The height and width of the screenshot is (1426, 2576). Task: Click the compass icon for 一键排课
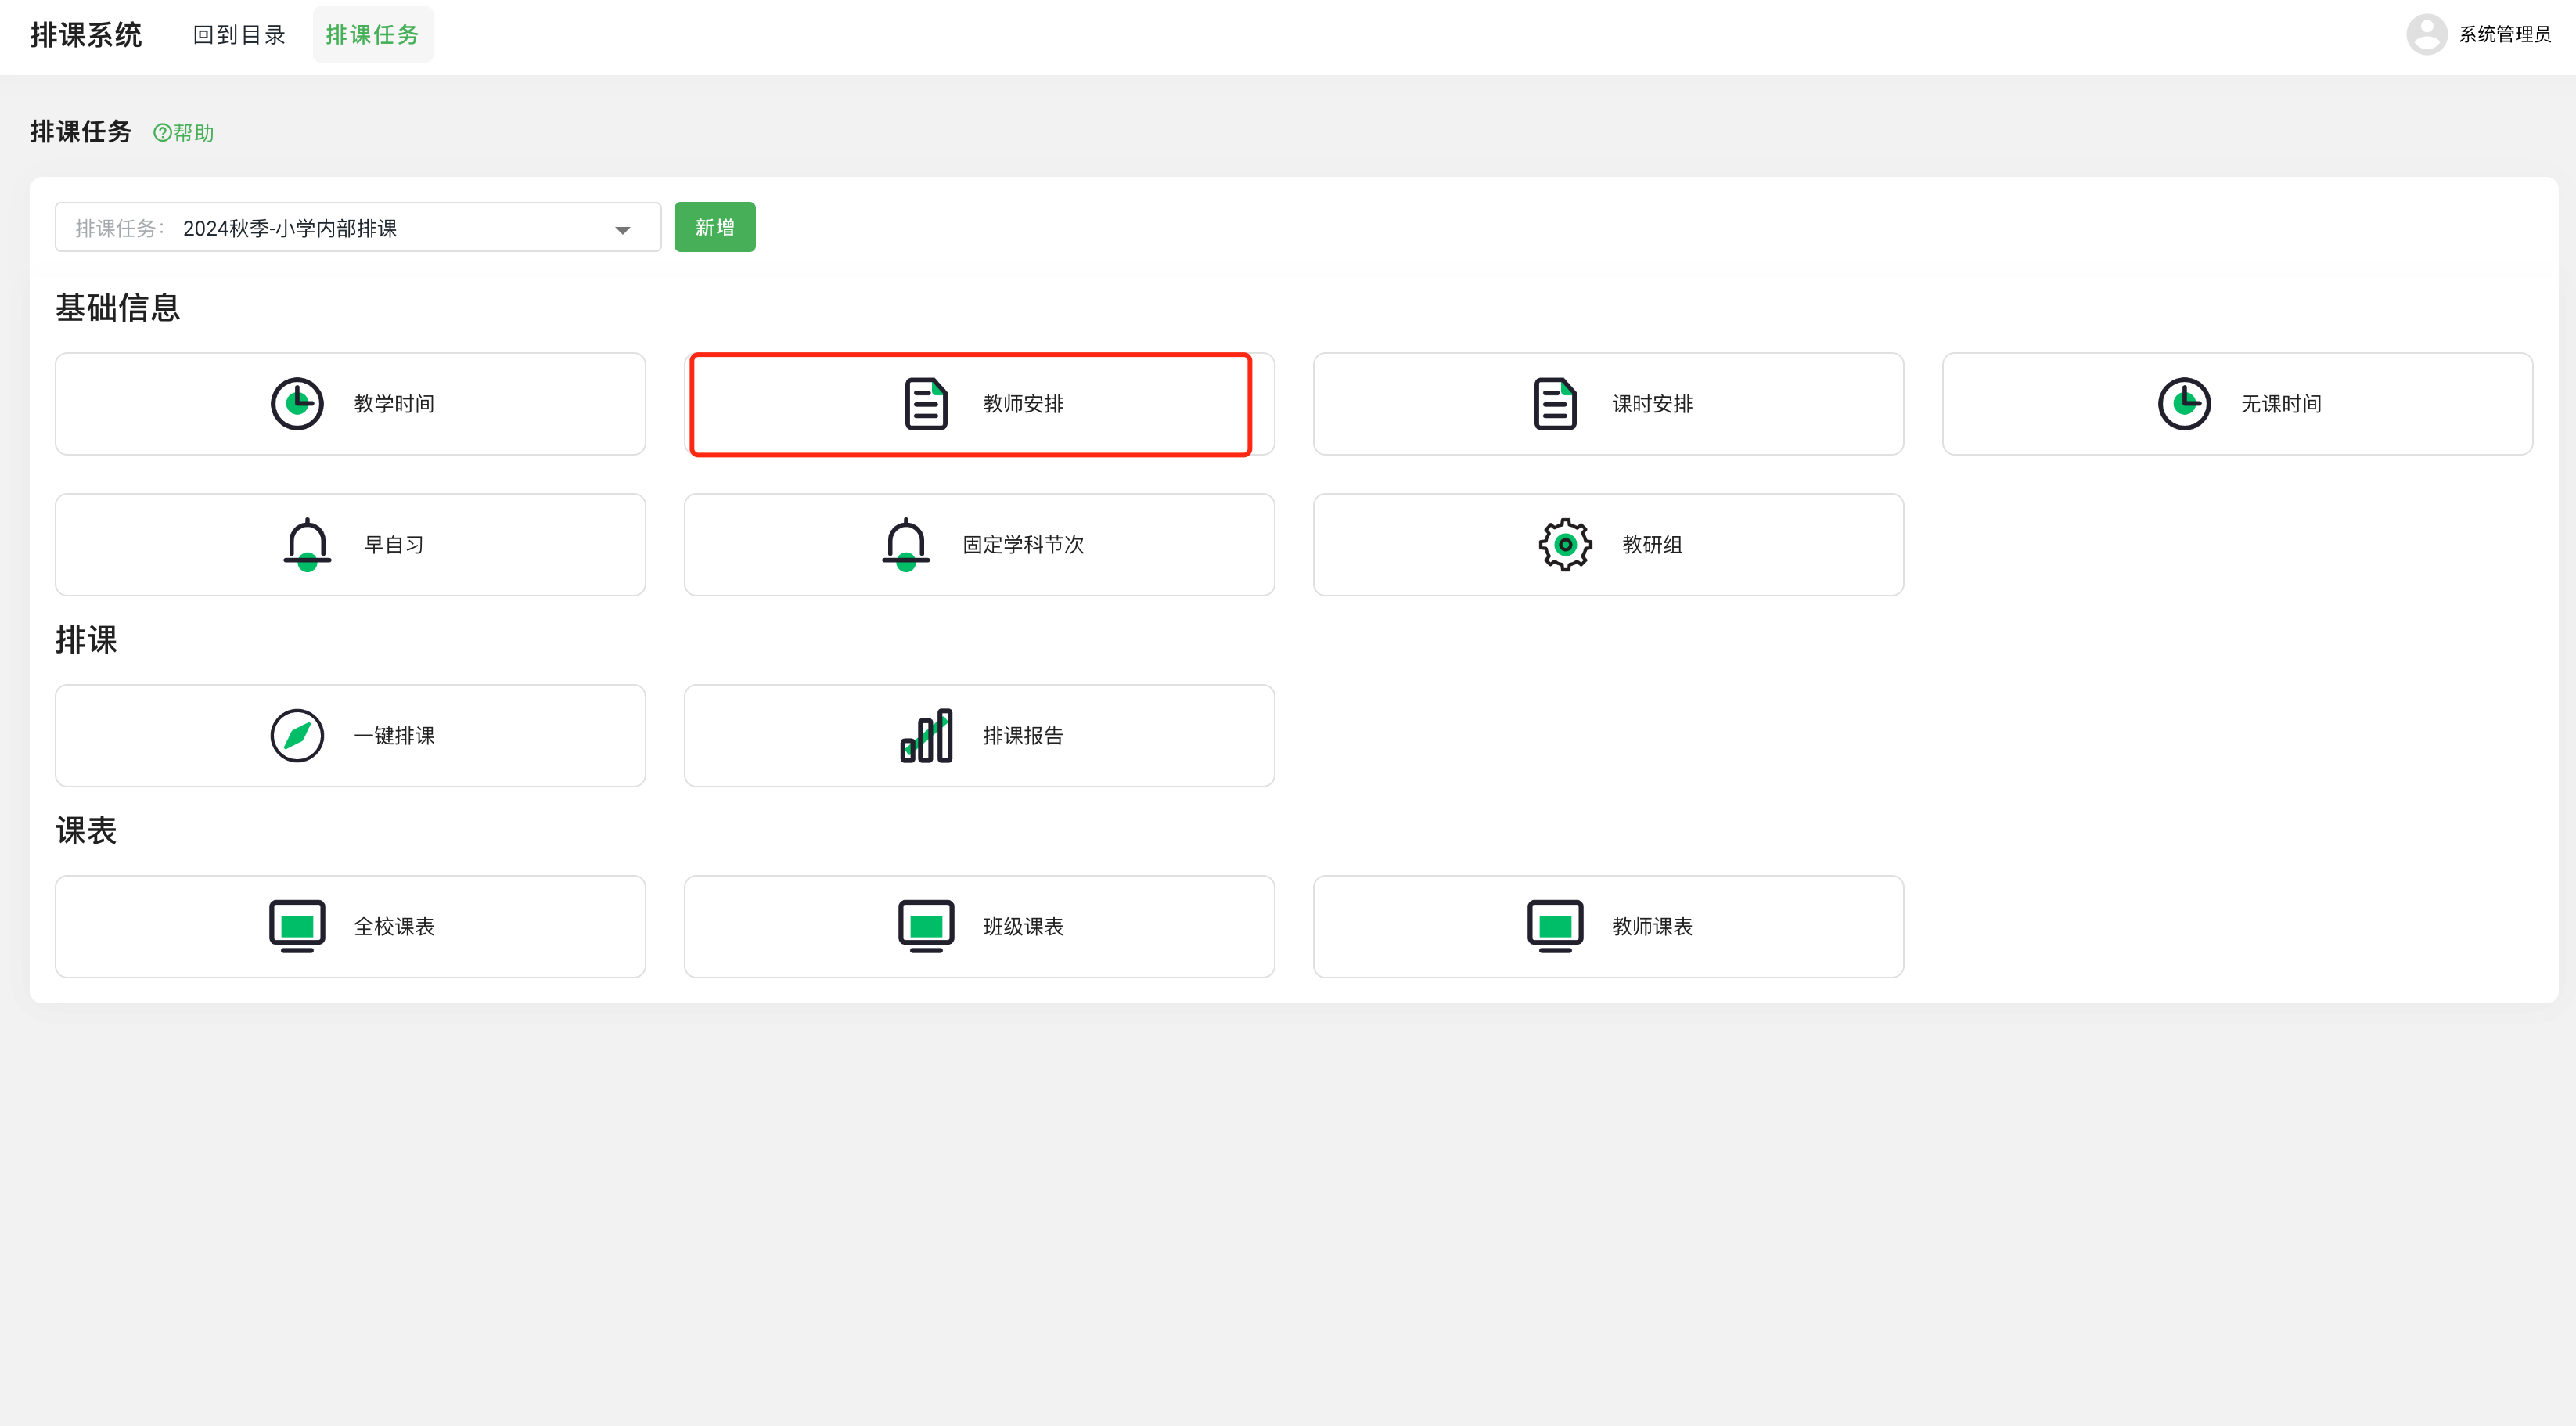(297, 736)
